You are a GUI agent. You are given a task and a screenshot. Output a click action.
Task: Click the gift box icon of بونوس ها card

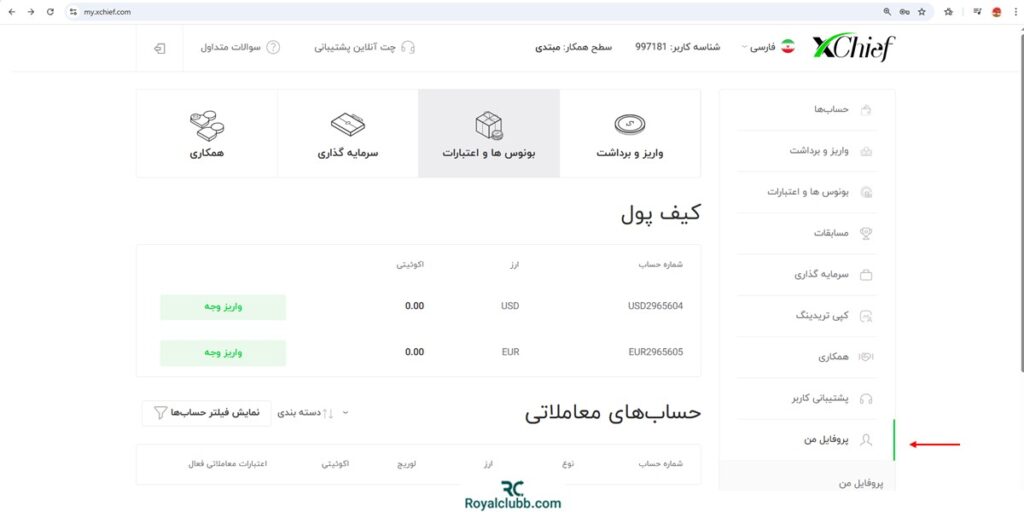pos(488,125)
